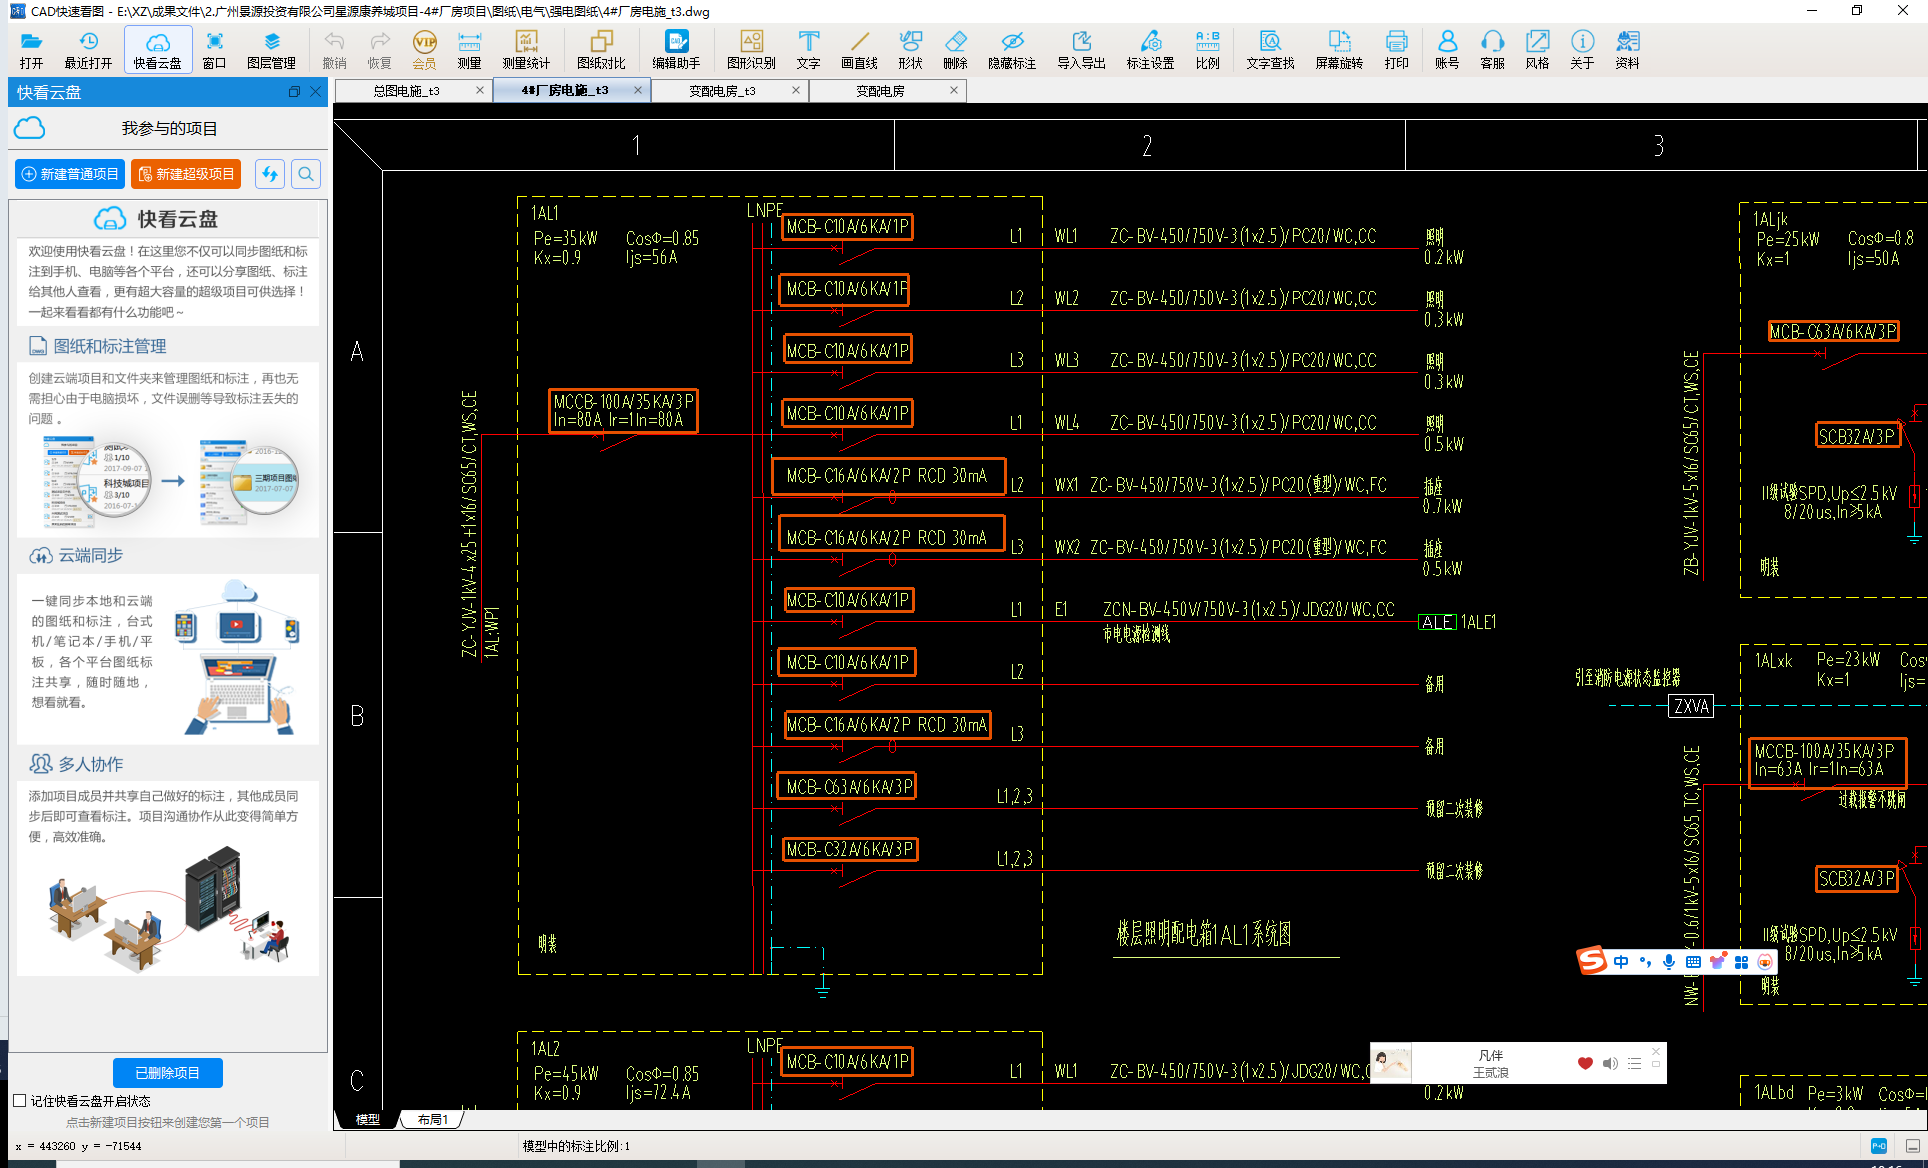
Task: Open the 窗口 window tool
Action: (x=214, y=49)
